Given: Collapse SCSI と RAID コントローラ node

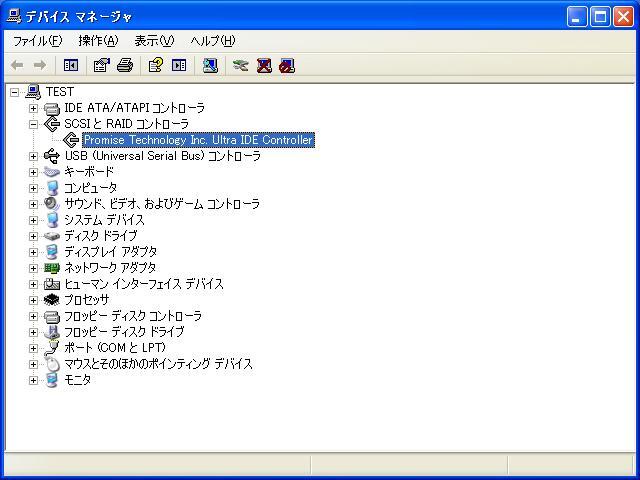Looking at the screenshot, I should (33, 124).
